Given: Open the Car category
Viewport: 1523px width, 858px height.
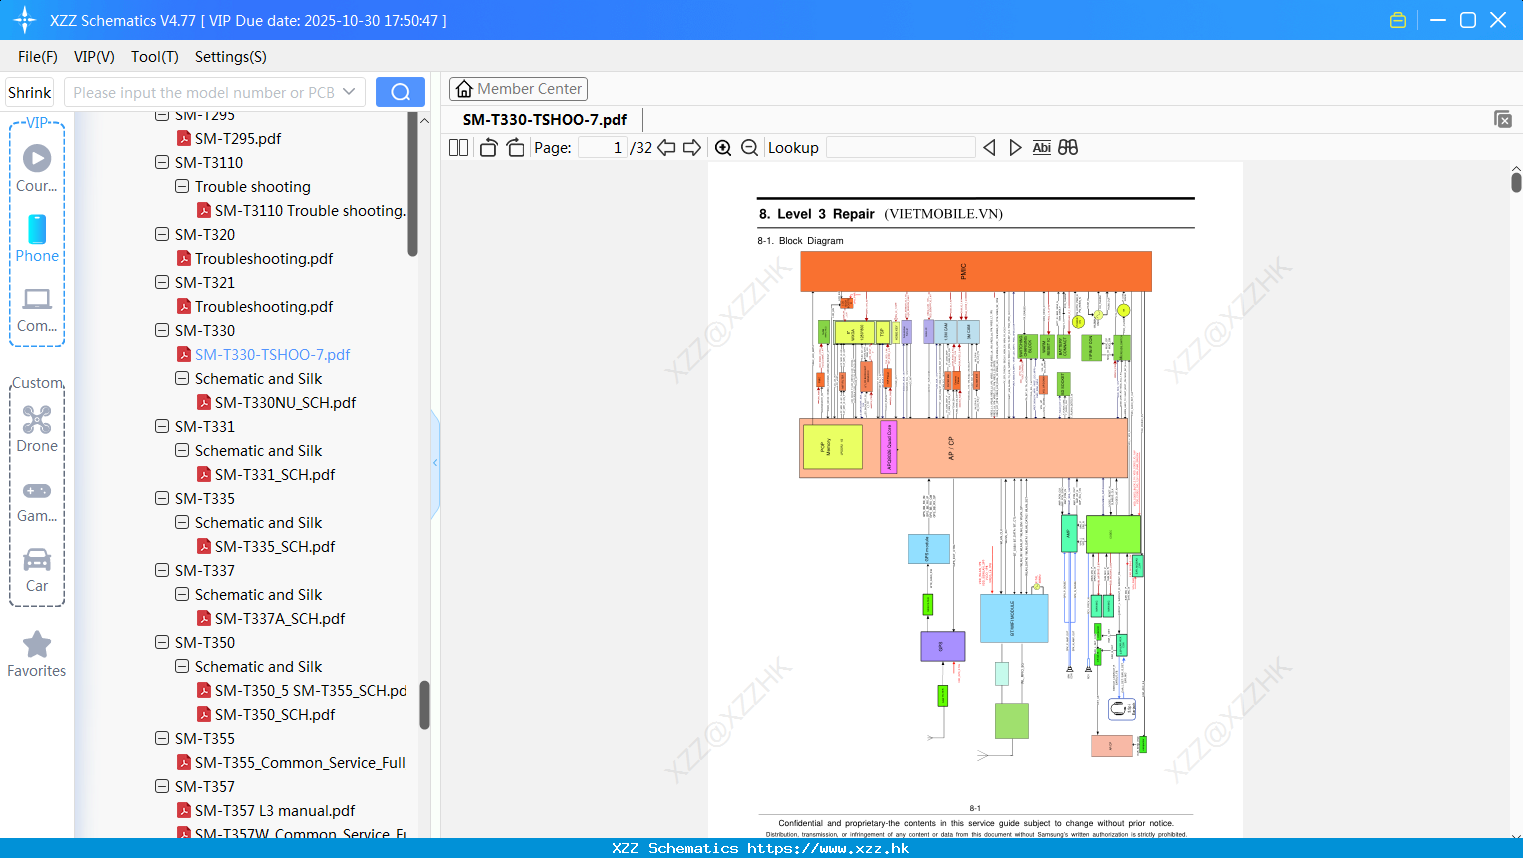Looking at the screenshot, I should [x=37, y=569].
